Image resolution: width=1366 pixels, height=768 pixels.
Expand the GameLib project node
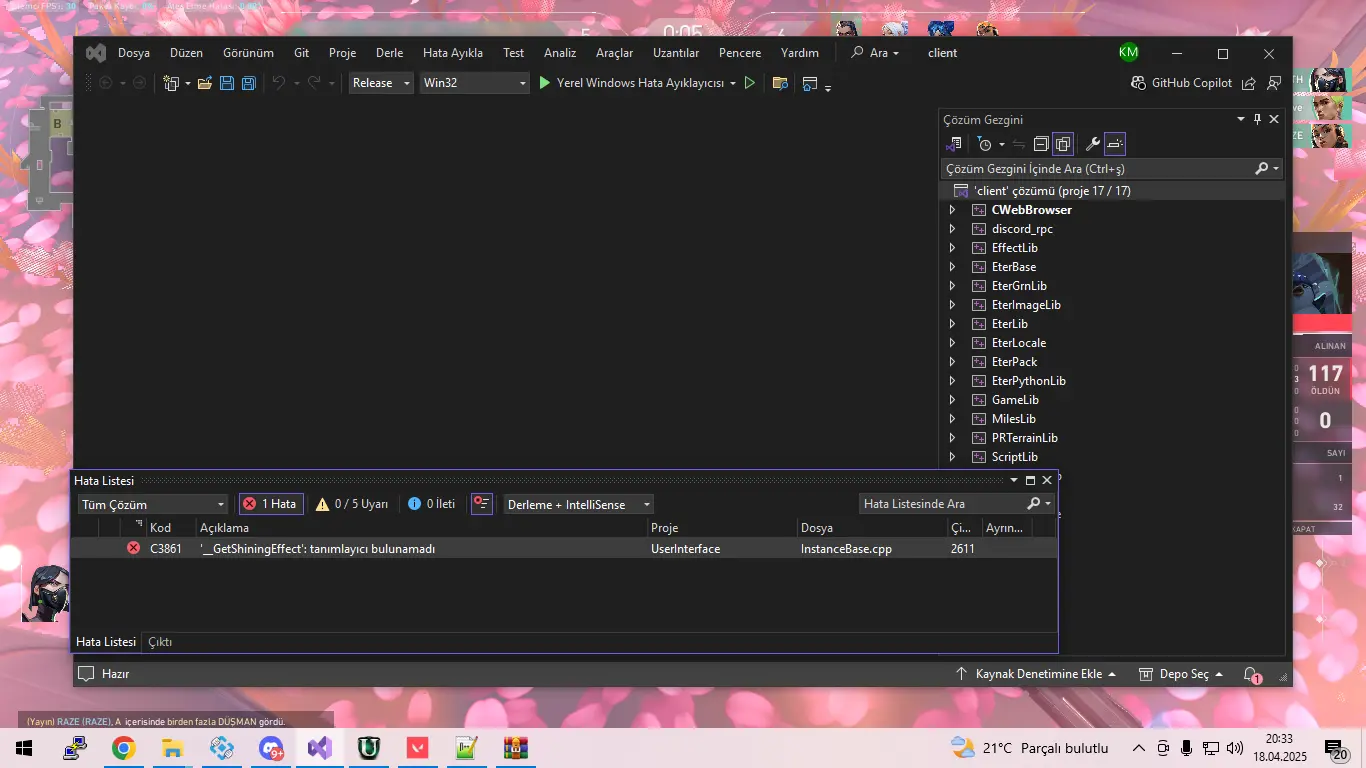click(952, 400)
